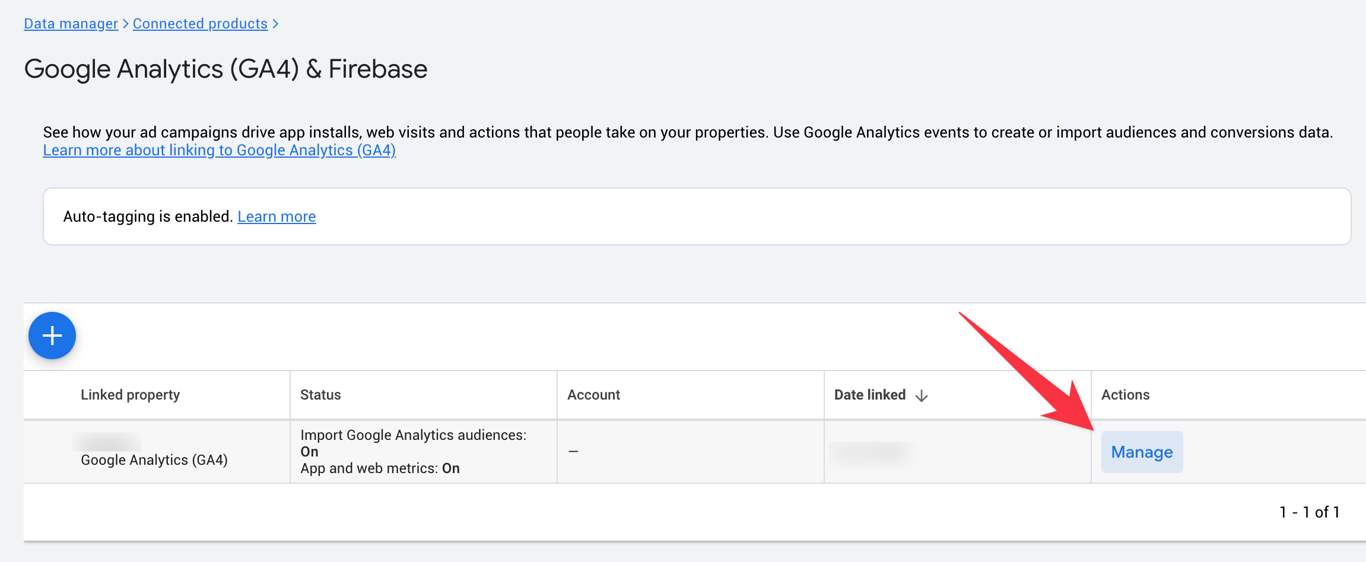Image resolution: width=1366 pixels, height=562 pixels.
Task: Go to Connected products breadcrumb
Action: (x=200, y=23)
